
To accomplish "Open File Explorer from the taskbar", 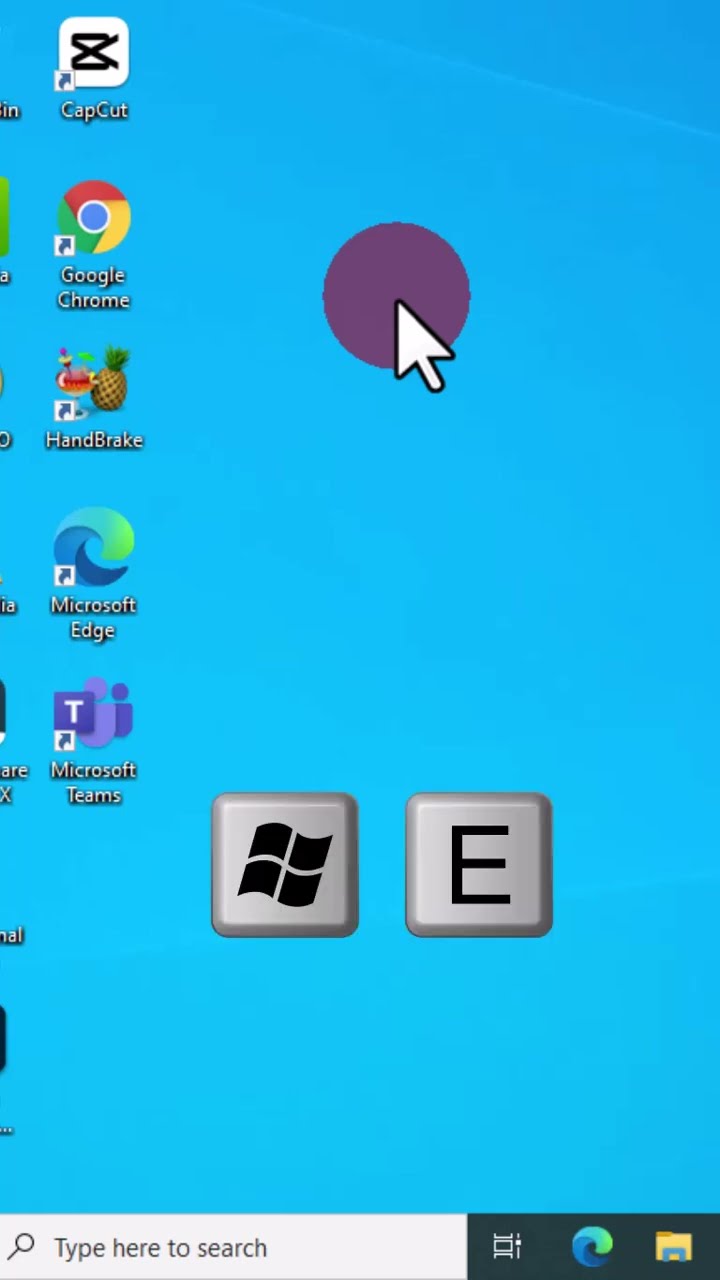I will pyautogui.click(x=674, y=1247).
